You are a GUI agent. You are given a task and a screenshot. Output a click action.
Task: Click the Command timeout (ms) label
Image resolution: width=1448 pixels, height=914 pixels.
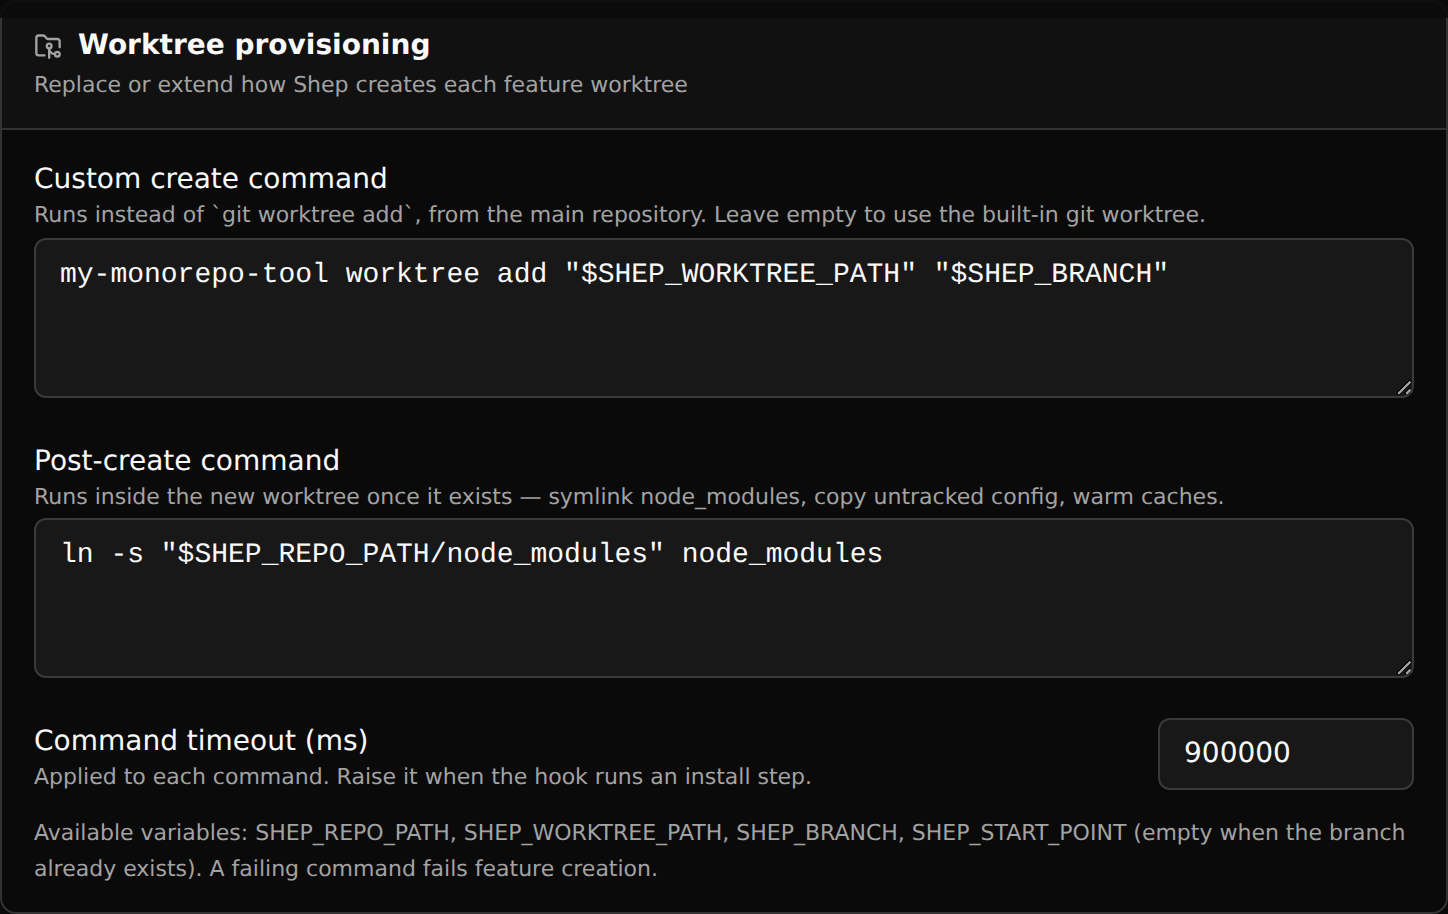tap(201, 740)
